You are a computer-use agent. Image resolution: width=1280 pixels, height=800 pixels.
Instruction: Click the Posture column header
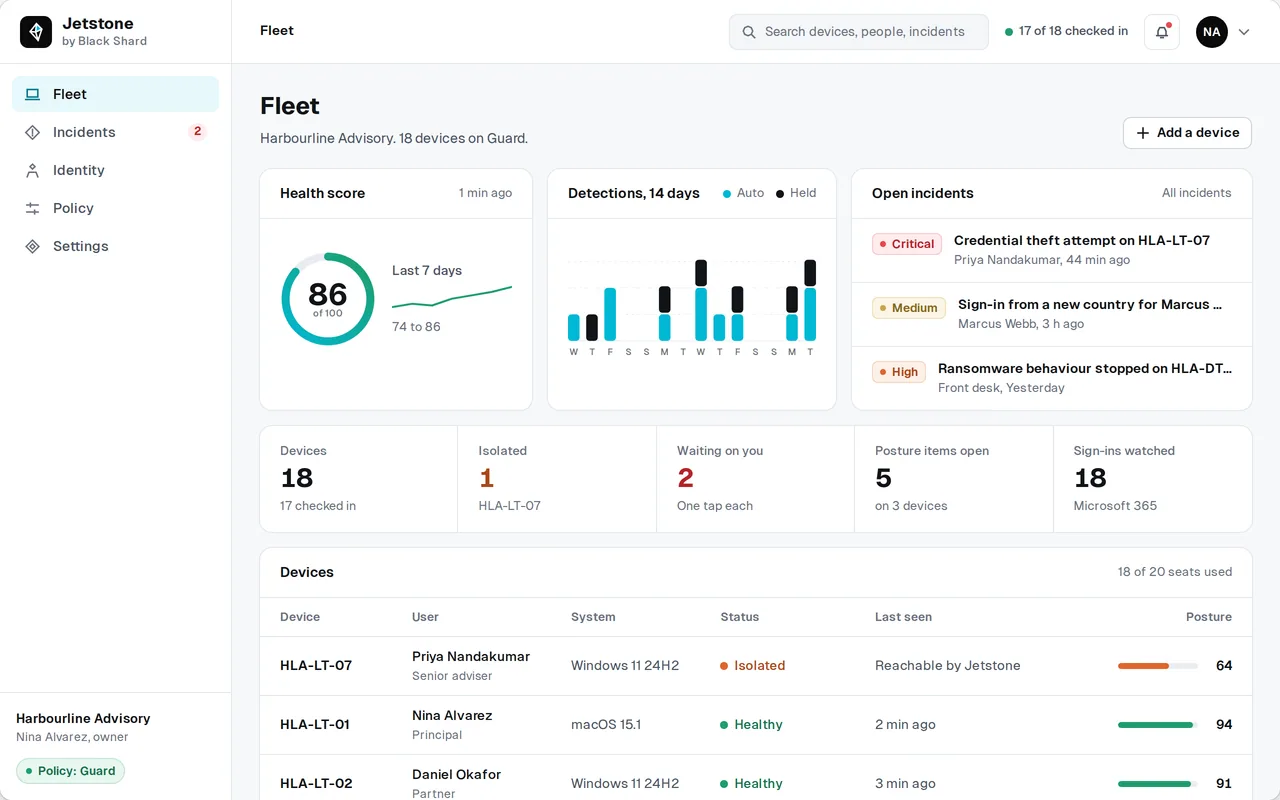point(1209,617)
